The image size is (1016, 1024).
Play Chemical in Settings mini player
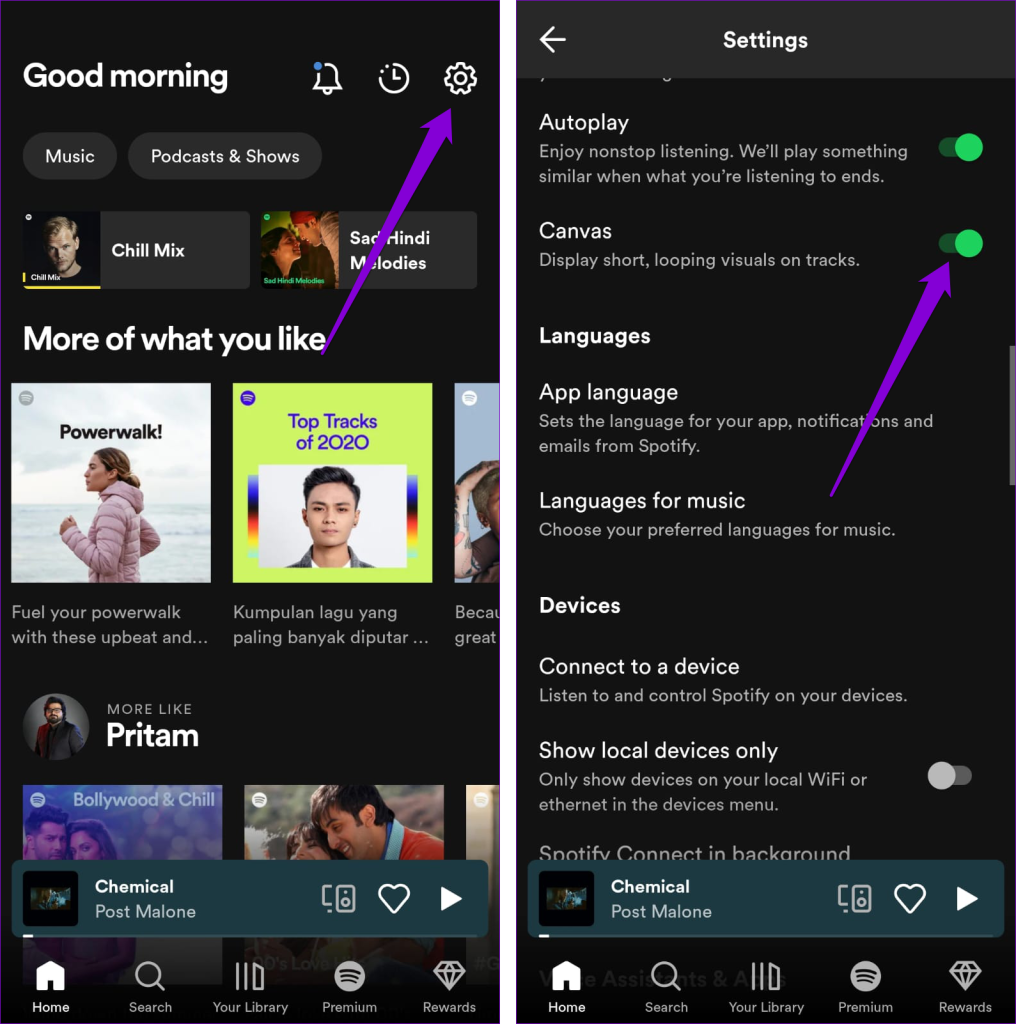pyautogui.click(x=966, y=899)
